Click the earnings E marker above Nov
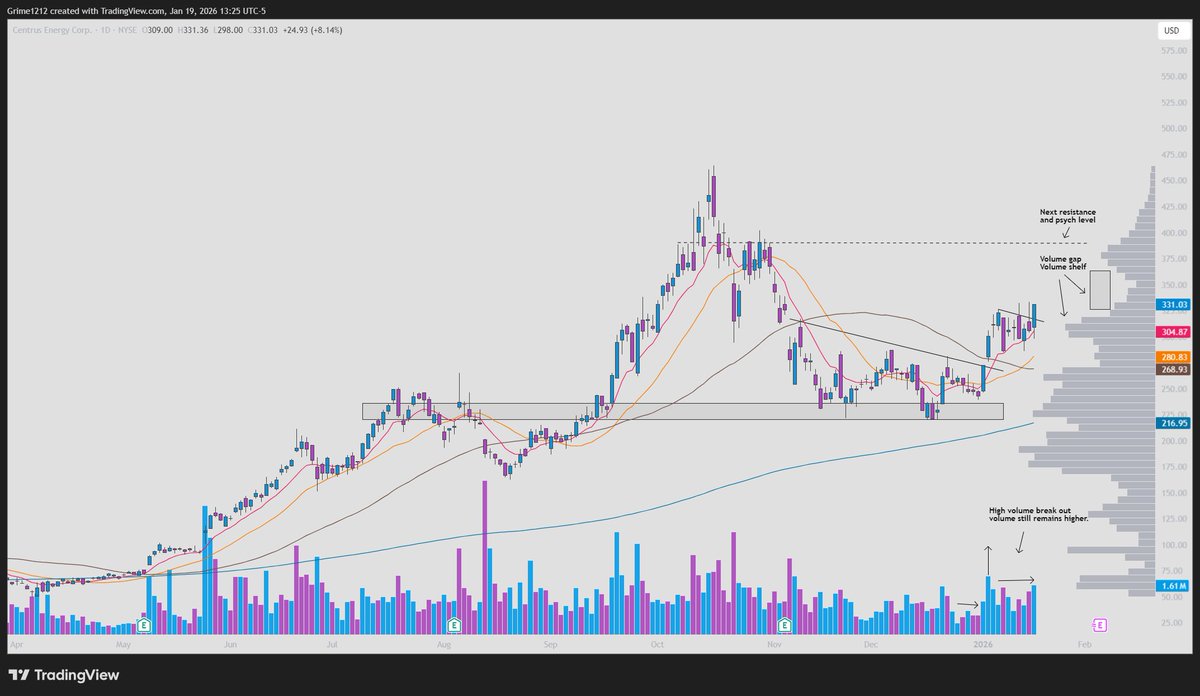The image size is (1200, 696). pyautogui.click(x=785, y=625)
